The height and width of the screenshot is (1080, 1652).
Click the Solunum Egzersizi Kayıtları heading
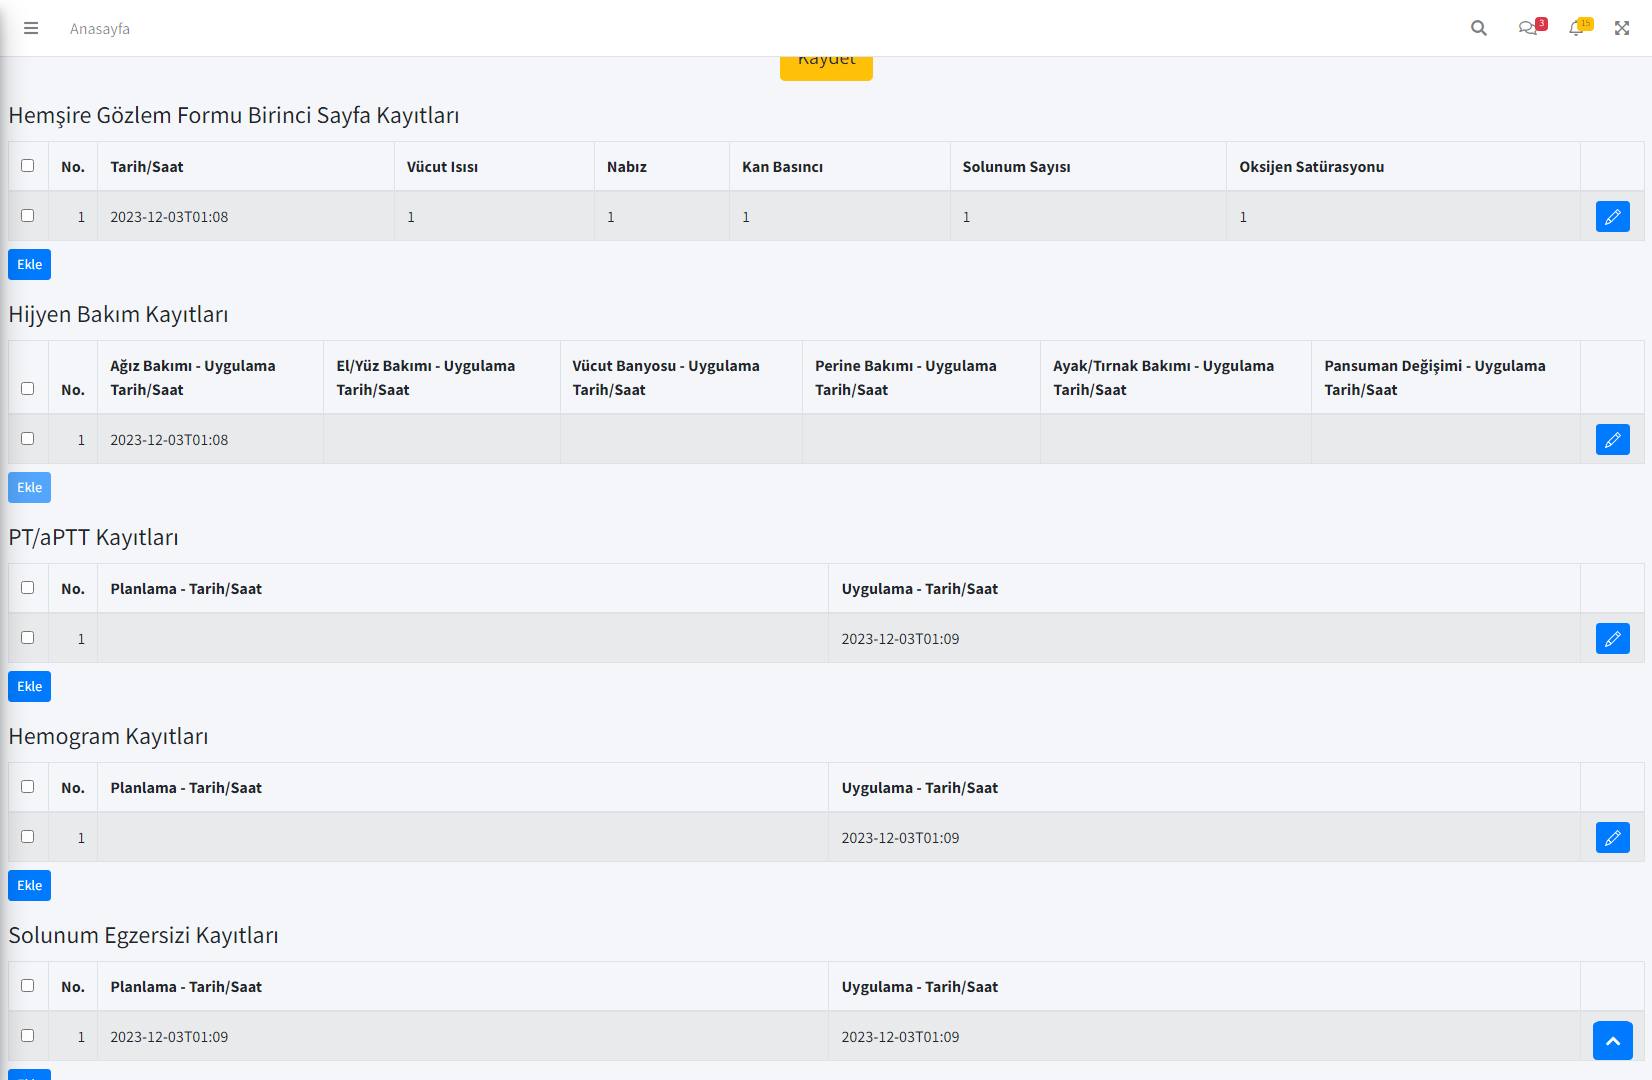[x=143, y=935]
